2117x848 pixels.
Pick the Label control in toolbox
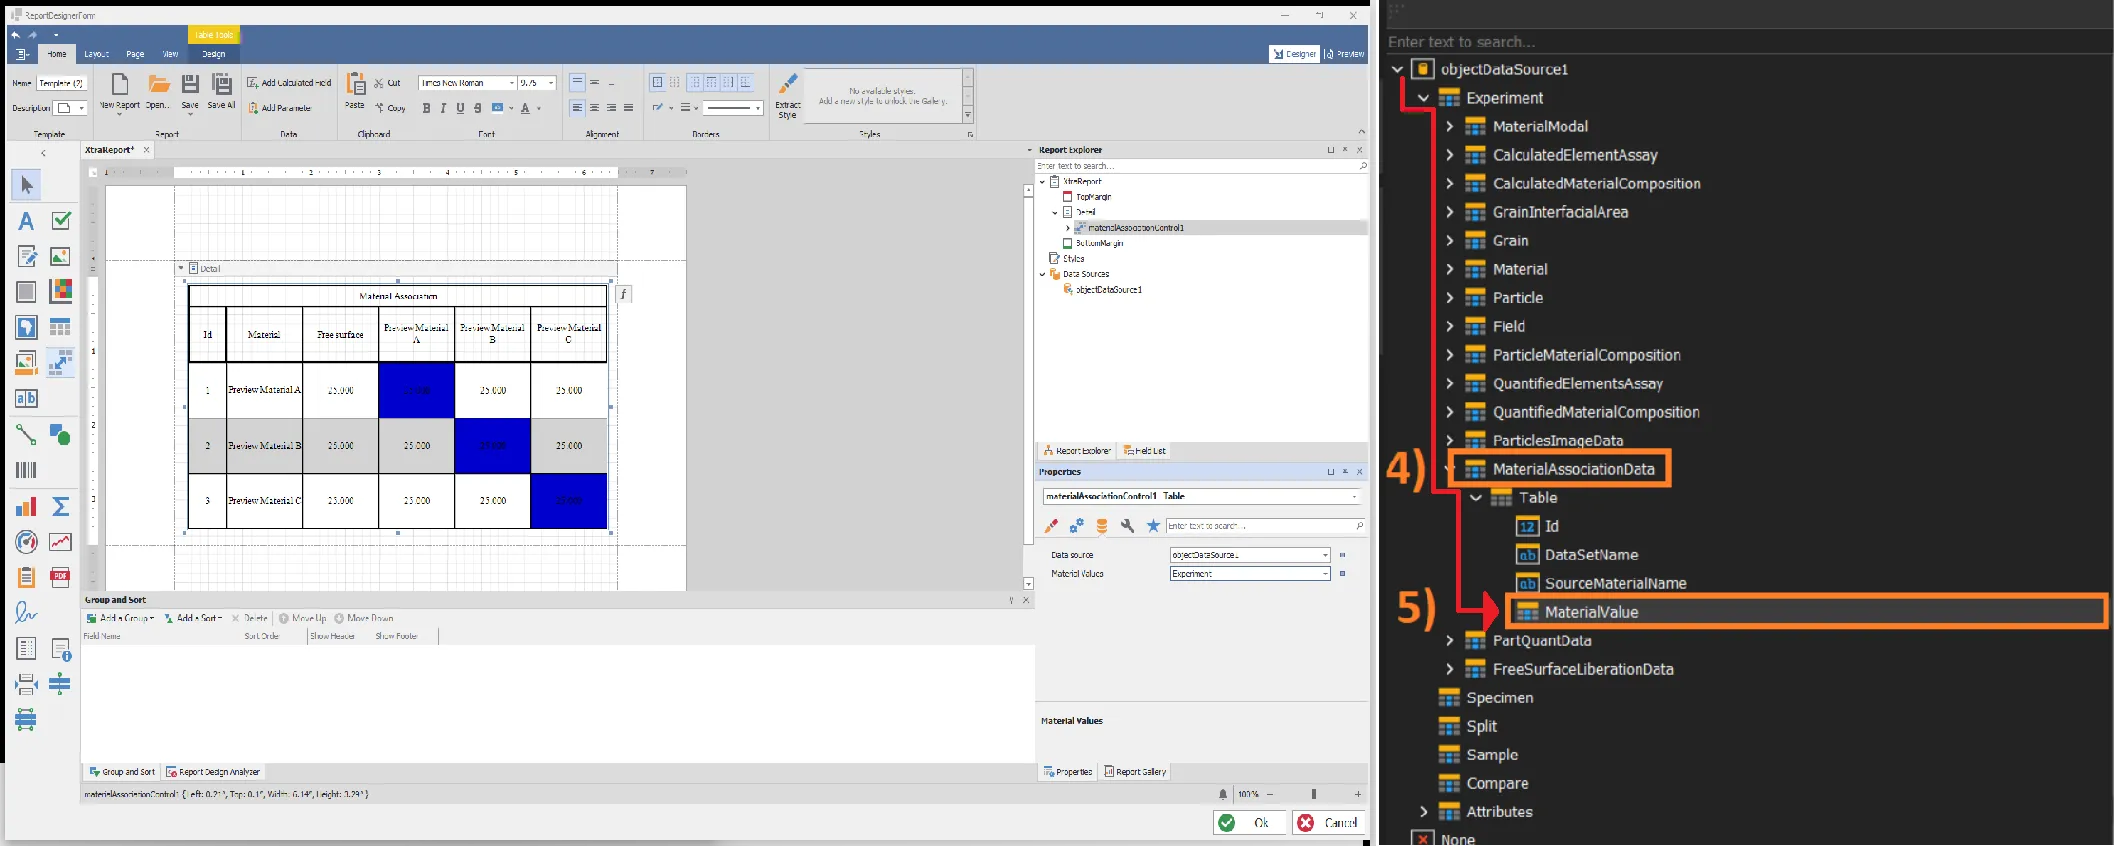[x=26, y=221]
